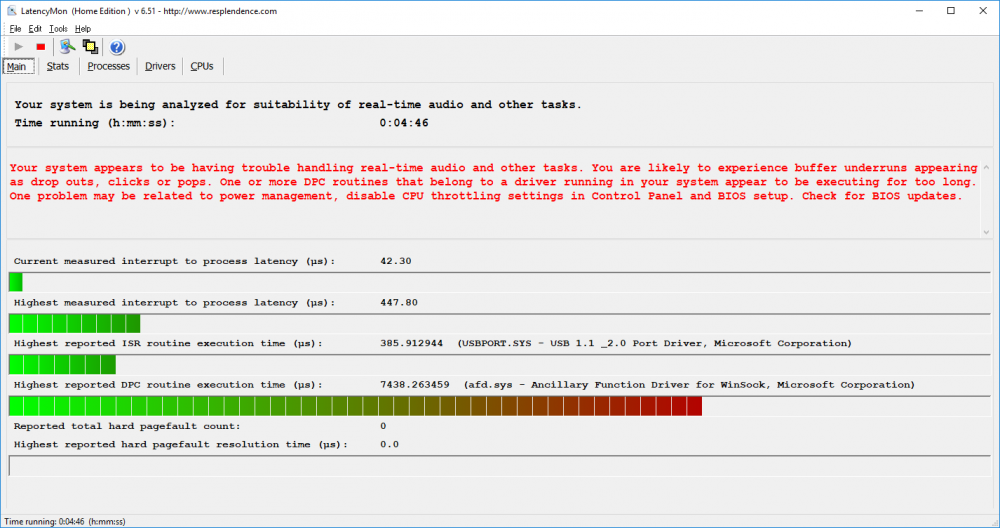Open the File menu
The height and width of the screenshot is (528, 1000).
[x=15, y=29]
